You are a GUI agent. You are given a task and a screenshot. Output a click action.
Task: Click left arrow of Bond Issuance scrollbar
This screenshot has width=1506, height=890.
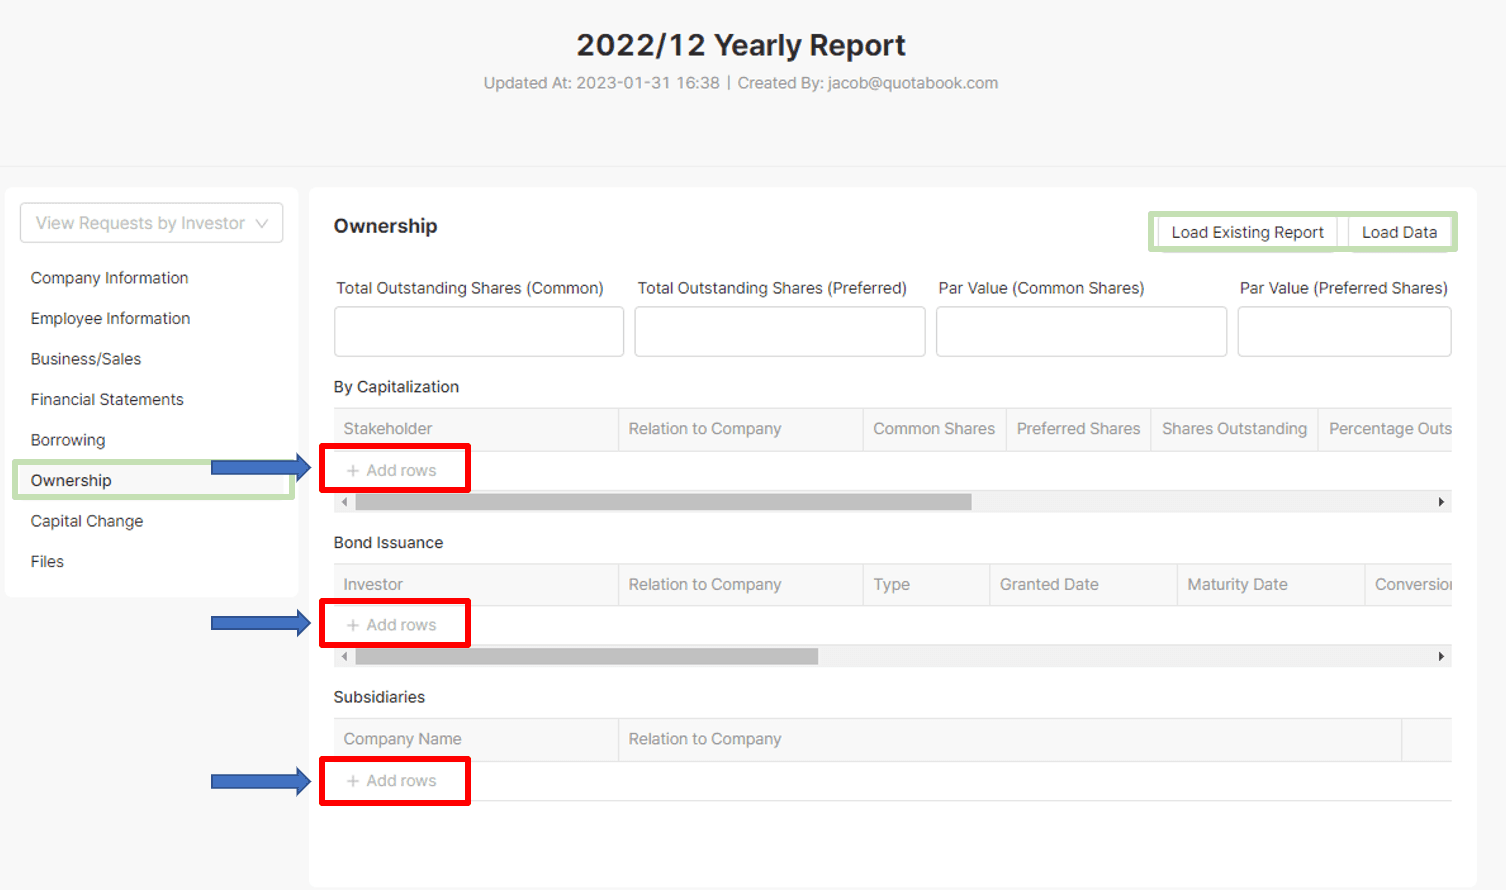(345, 657)
